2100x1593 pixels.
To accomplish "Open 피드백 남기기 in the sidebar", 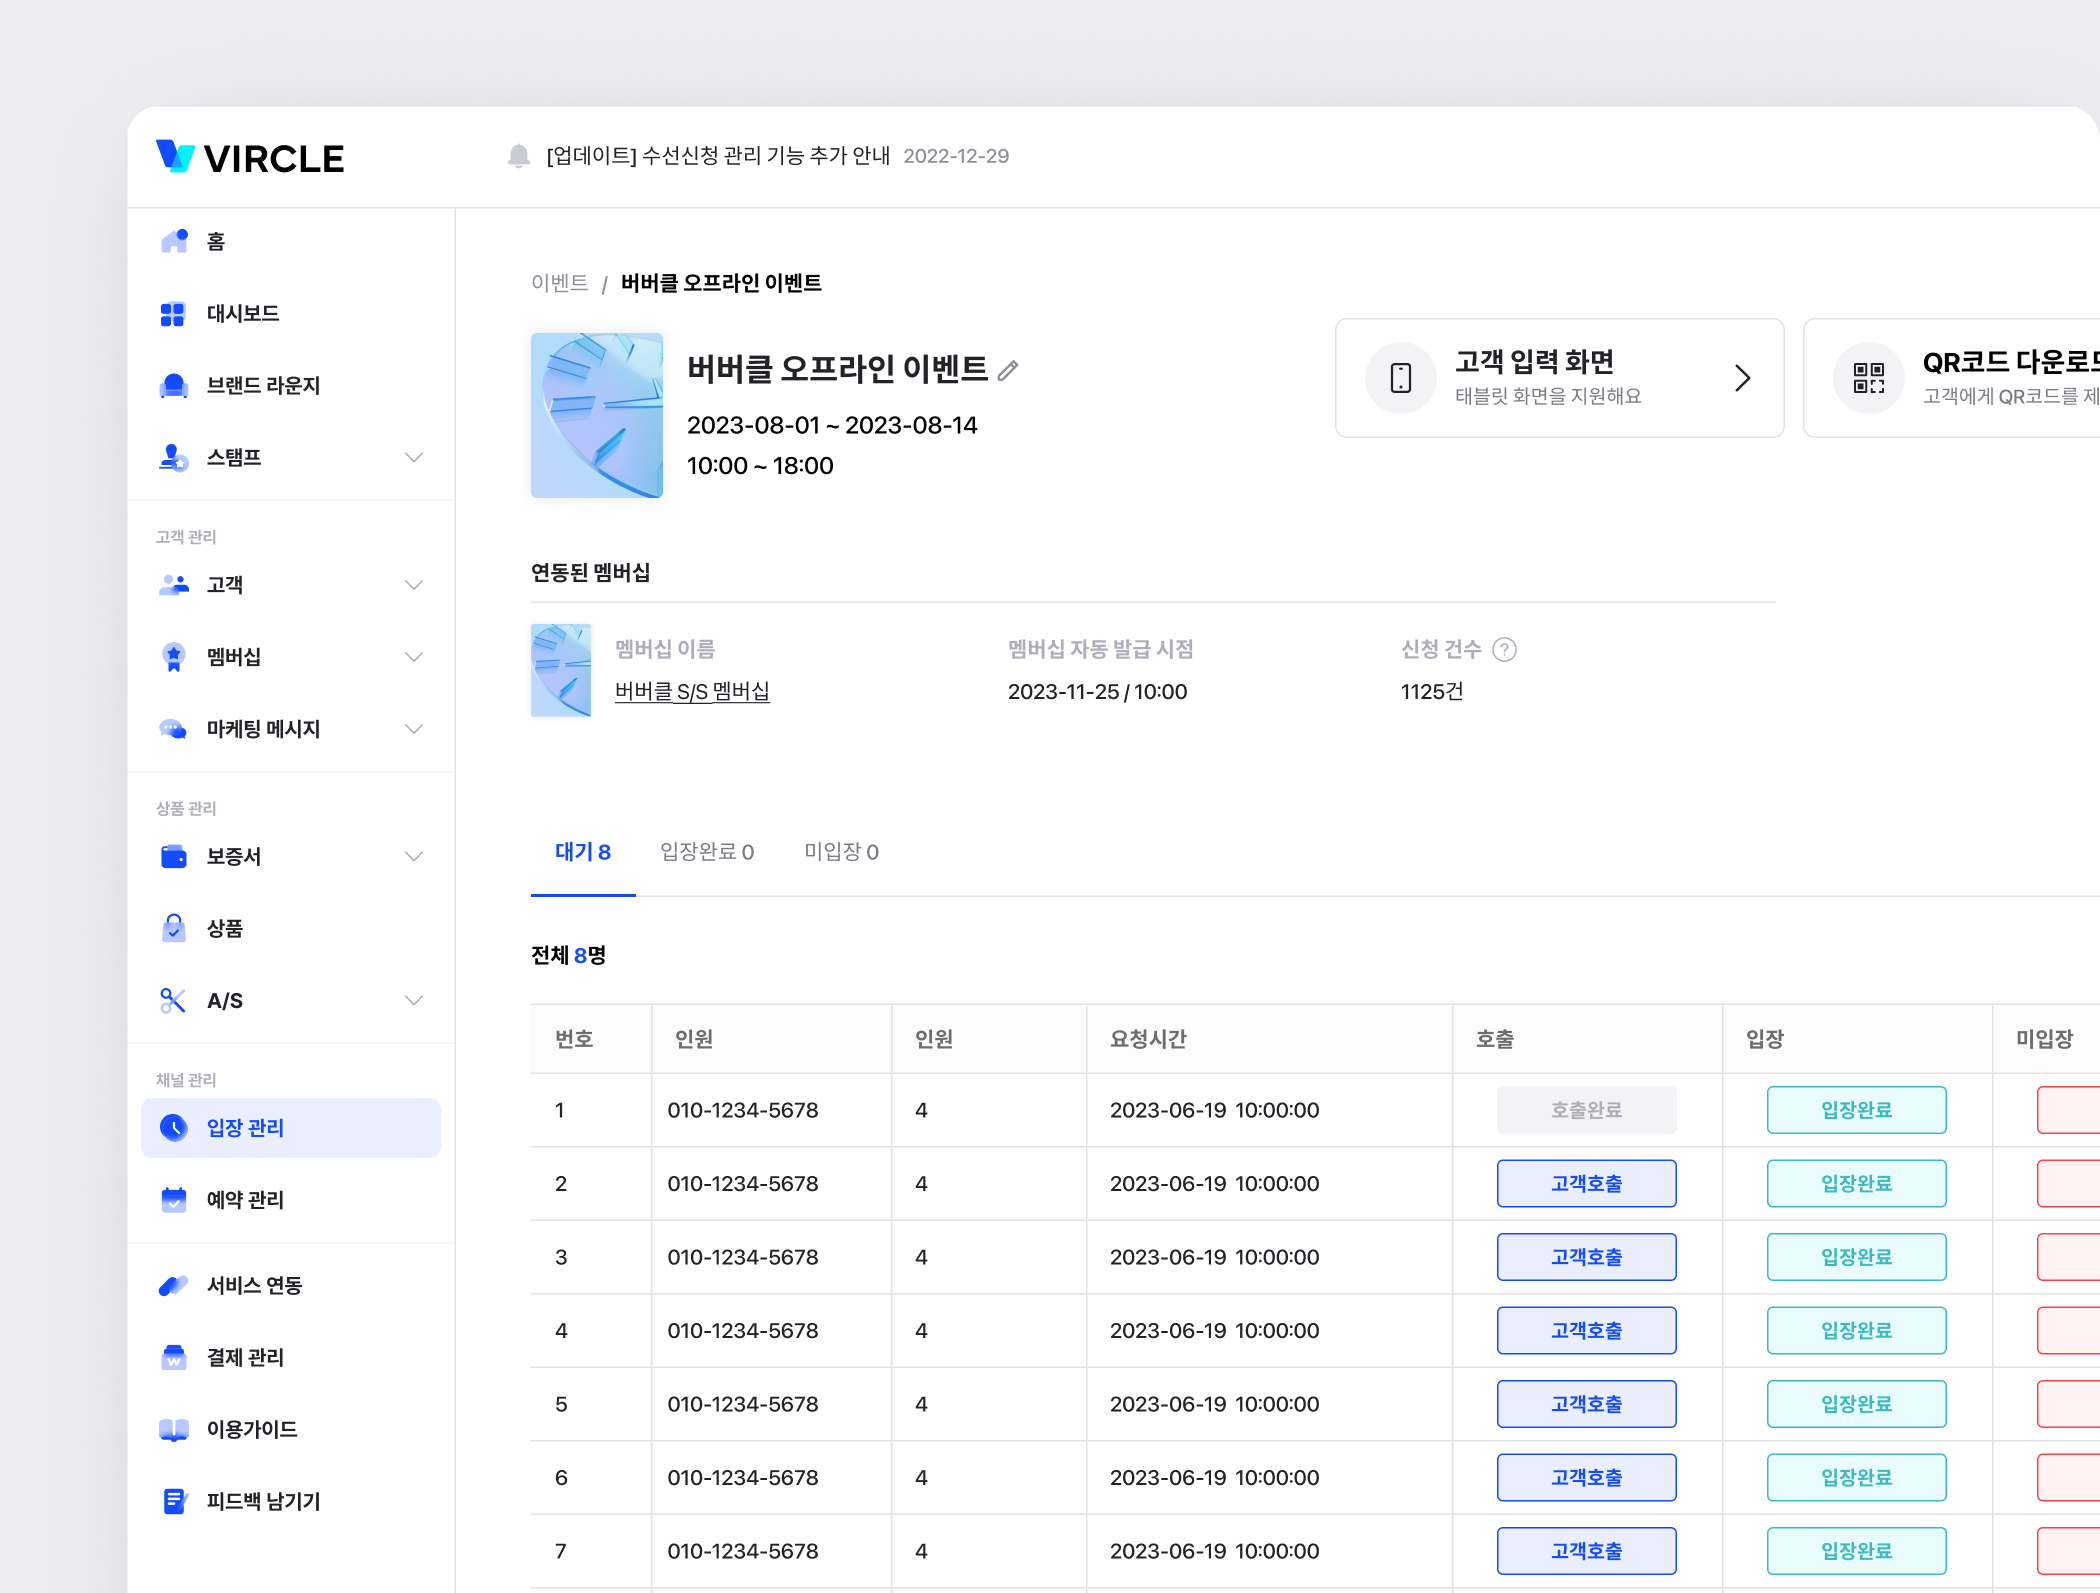I will coord(263,1501).
